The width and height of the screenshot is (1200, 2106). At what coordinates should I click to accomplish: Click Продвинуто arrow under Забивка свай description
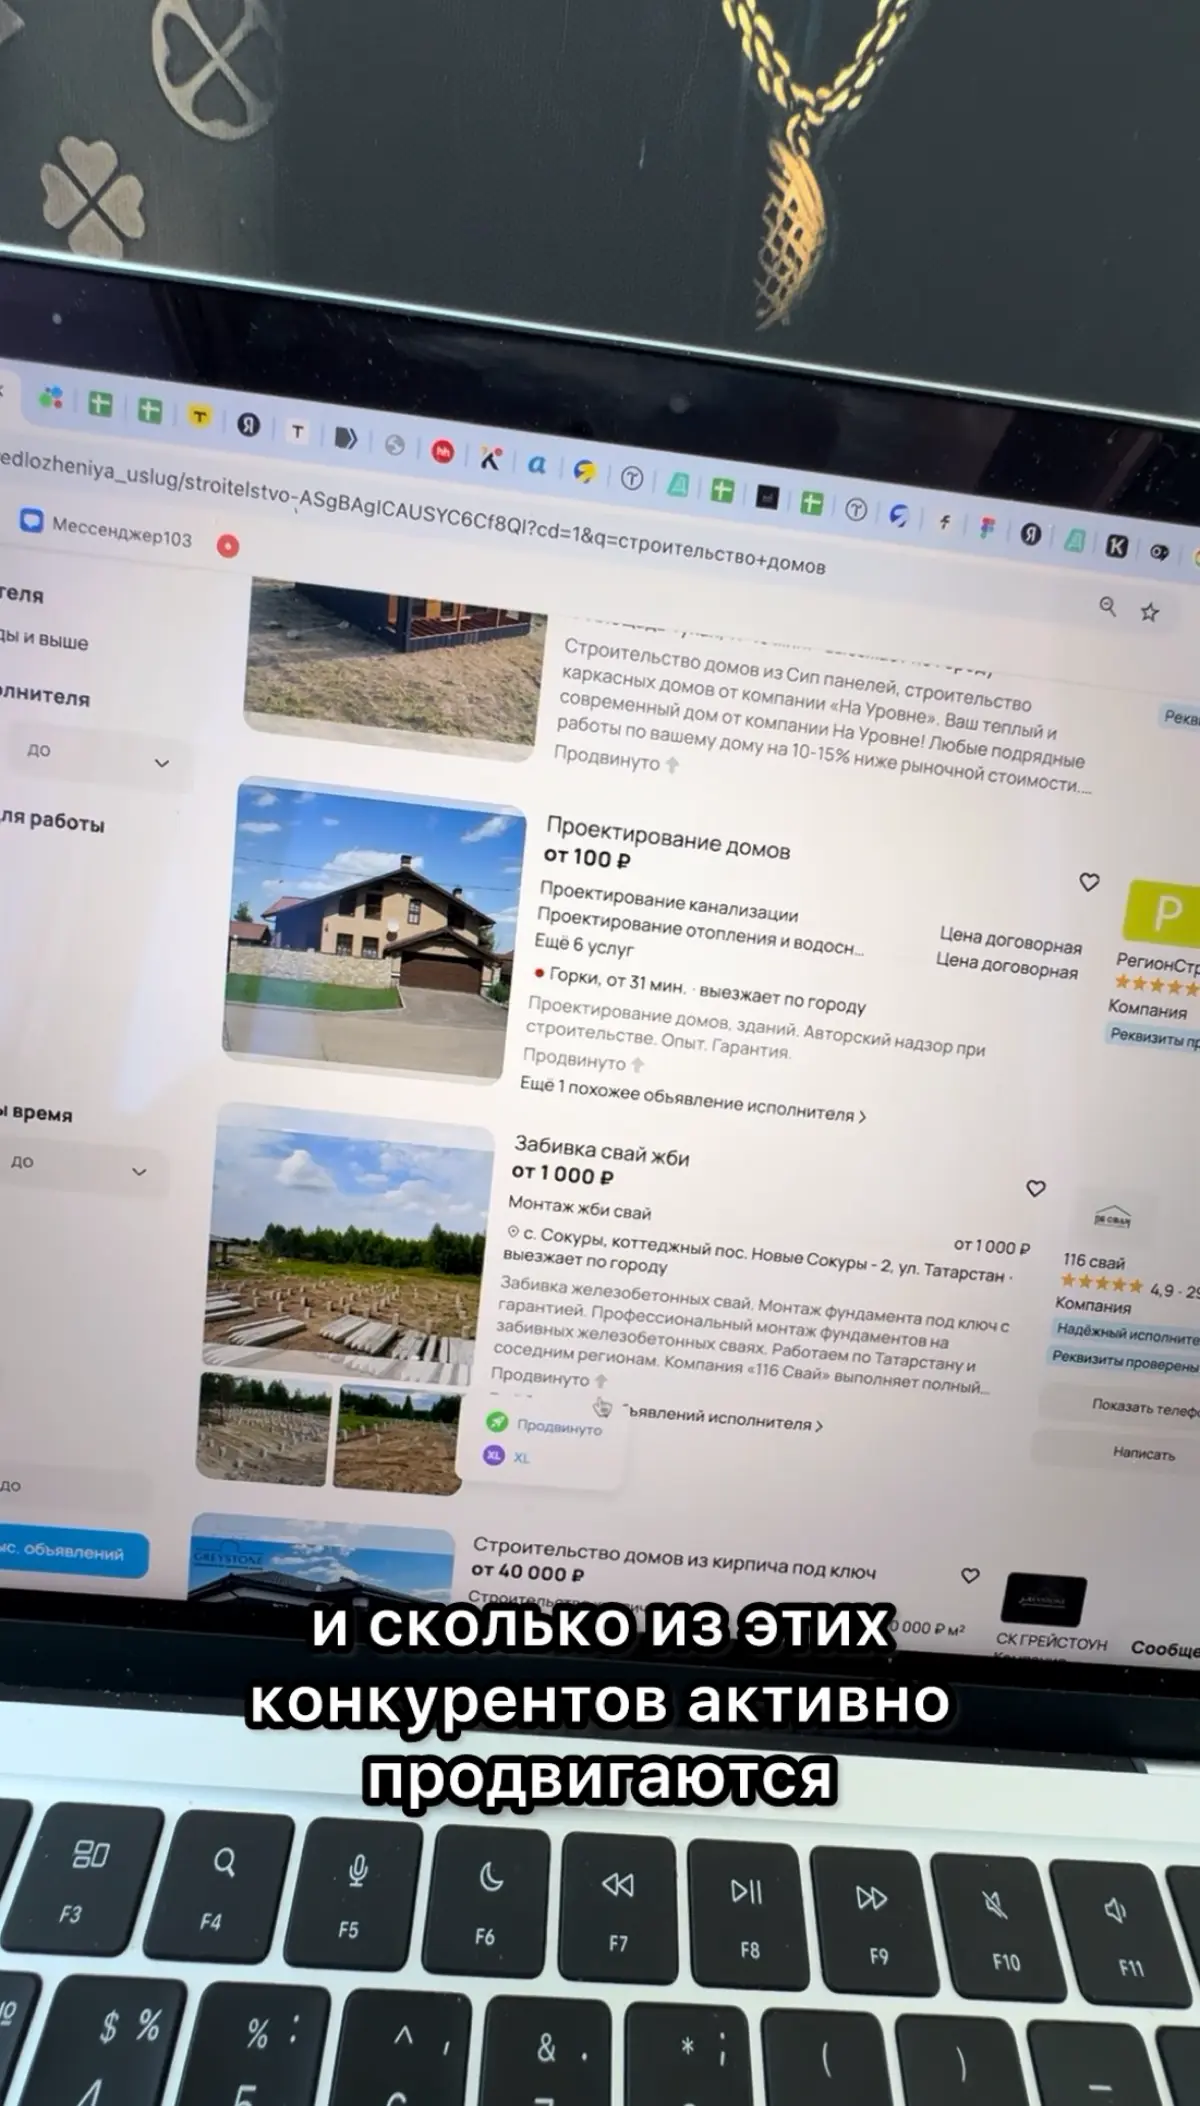tap(600, 1380)
